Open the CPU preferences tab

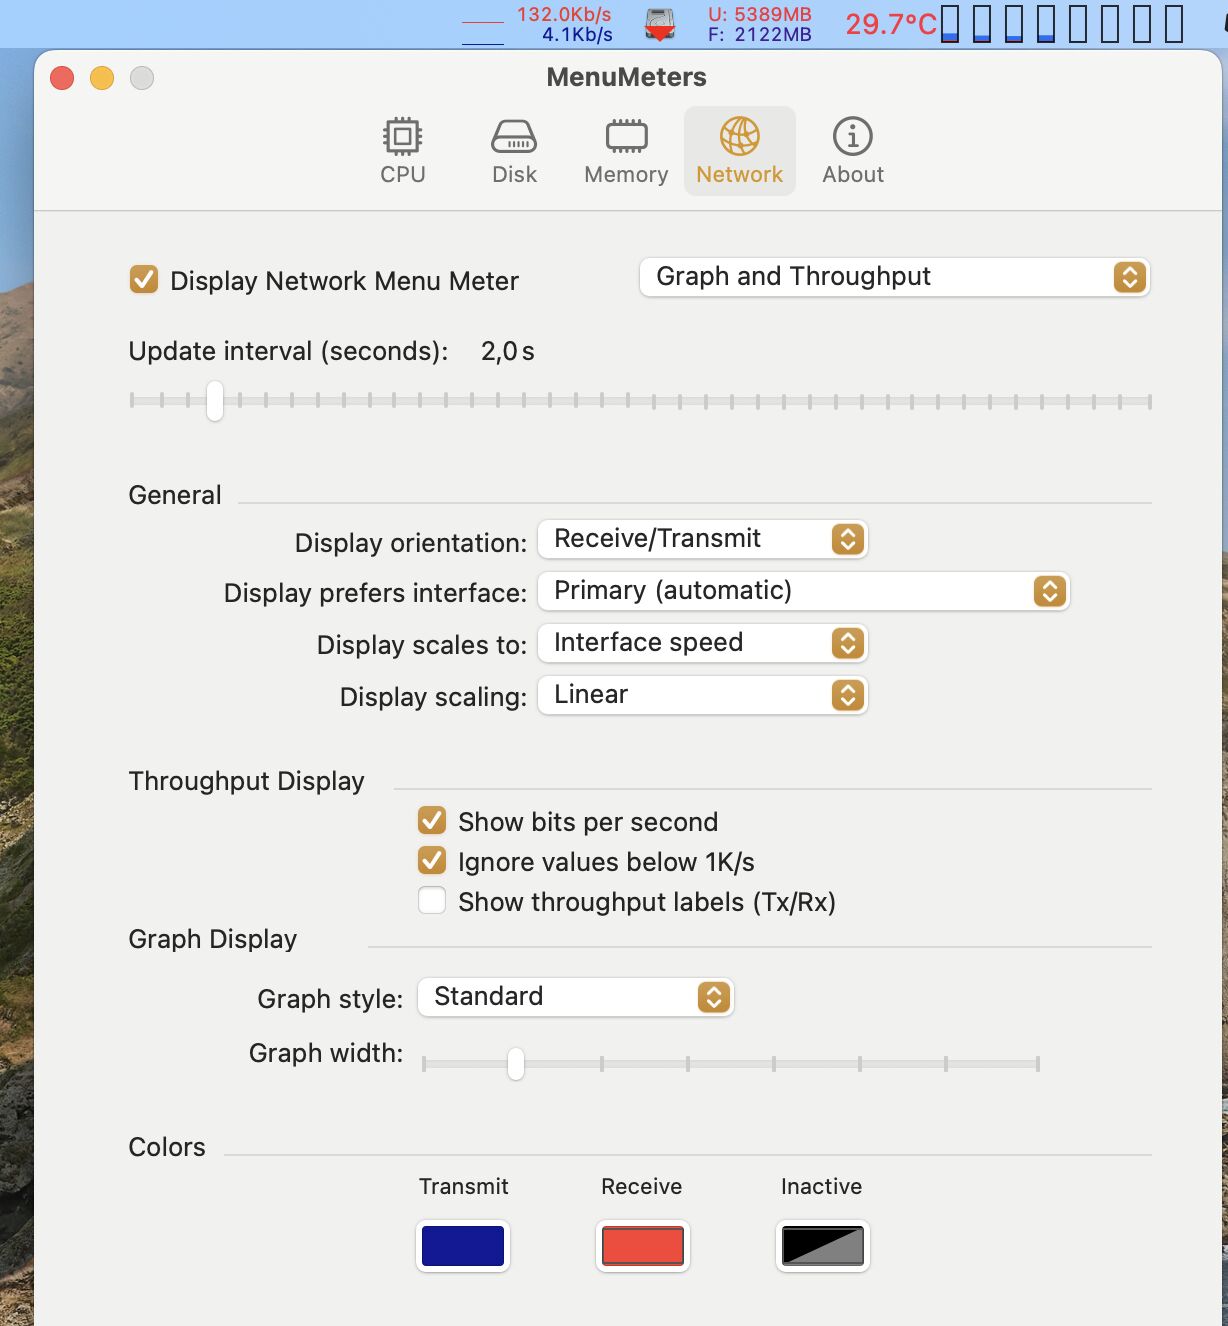(403, 151)
